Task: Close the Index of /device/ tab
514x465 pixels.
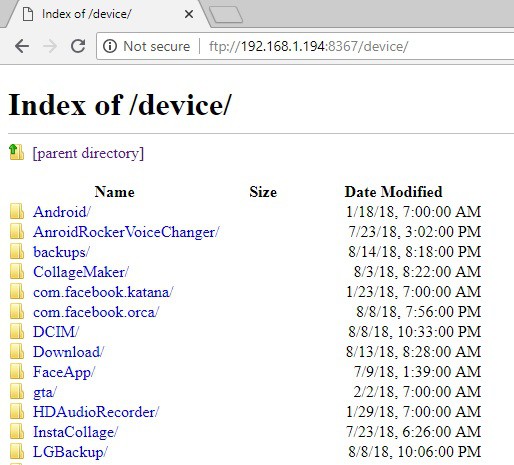Action: click(189, 14)
